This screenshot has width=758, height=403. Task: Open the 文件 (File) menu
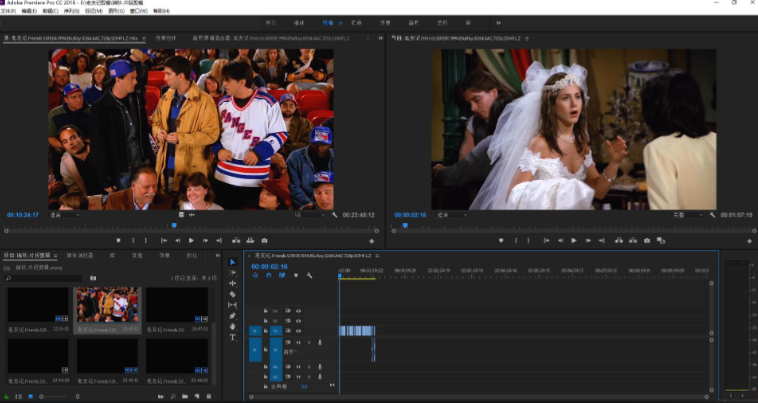8,10
